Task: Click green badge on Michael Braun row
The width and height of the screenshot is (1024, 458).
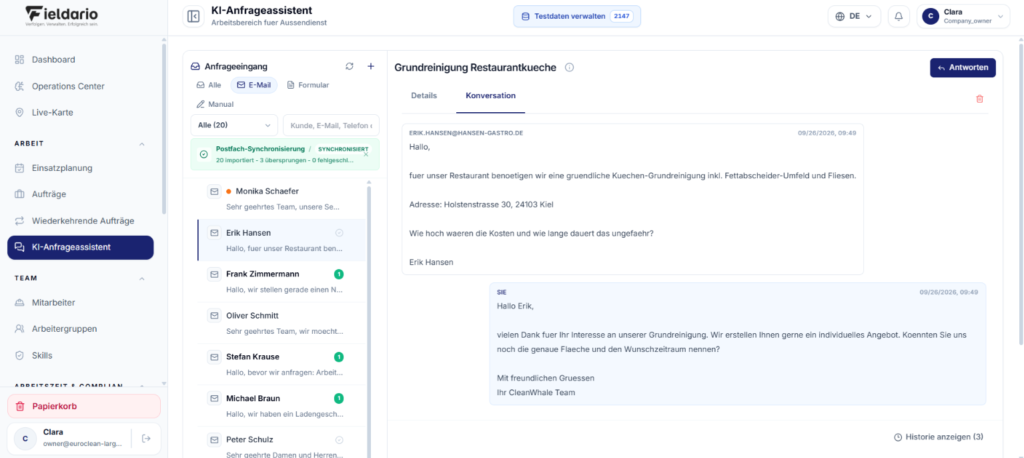Action: [338, 398]
